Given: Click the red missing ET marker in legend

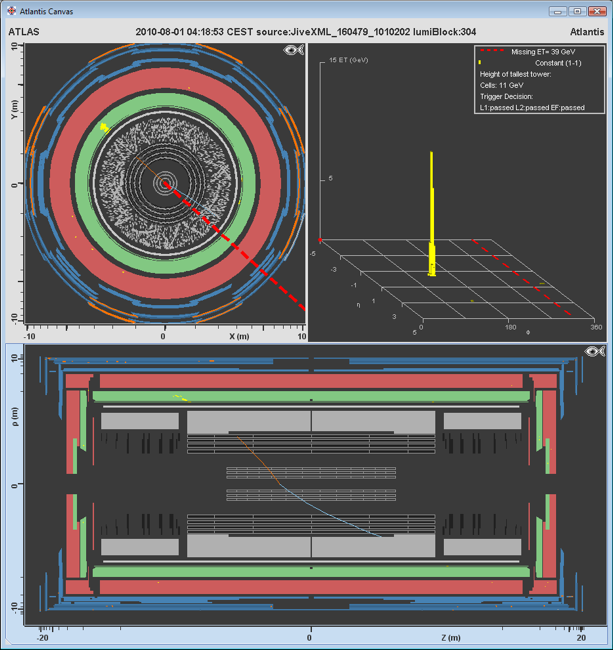Looking at the screenshot, I should pyautogui.click(x=493, y=50).
